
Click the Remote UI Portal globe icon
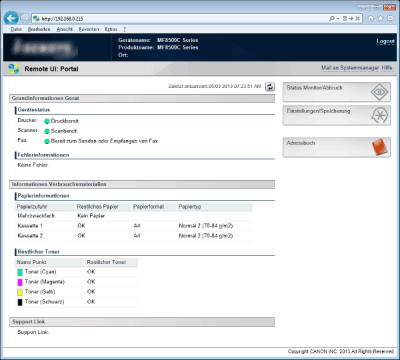pyautogui.click(x=14, y=69)
